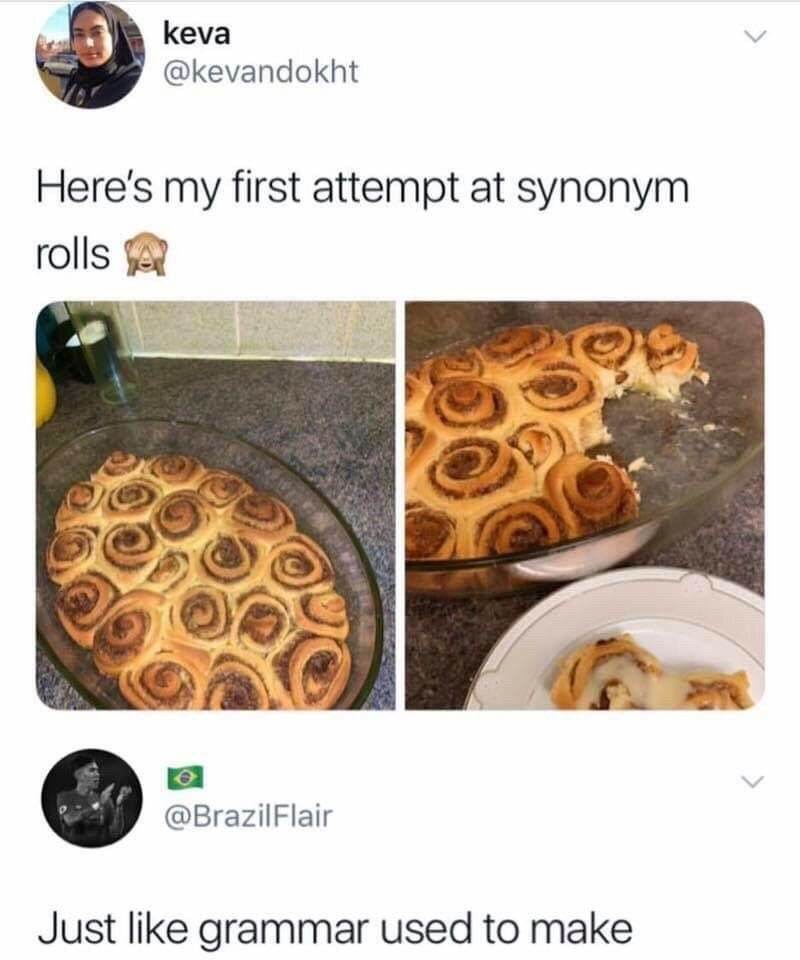Click the tweet text about synonym rolls
This screenshot has height=960, width=800.
click(362, 222)
